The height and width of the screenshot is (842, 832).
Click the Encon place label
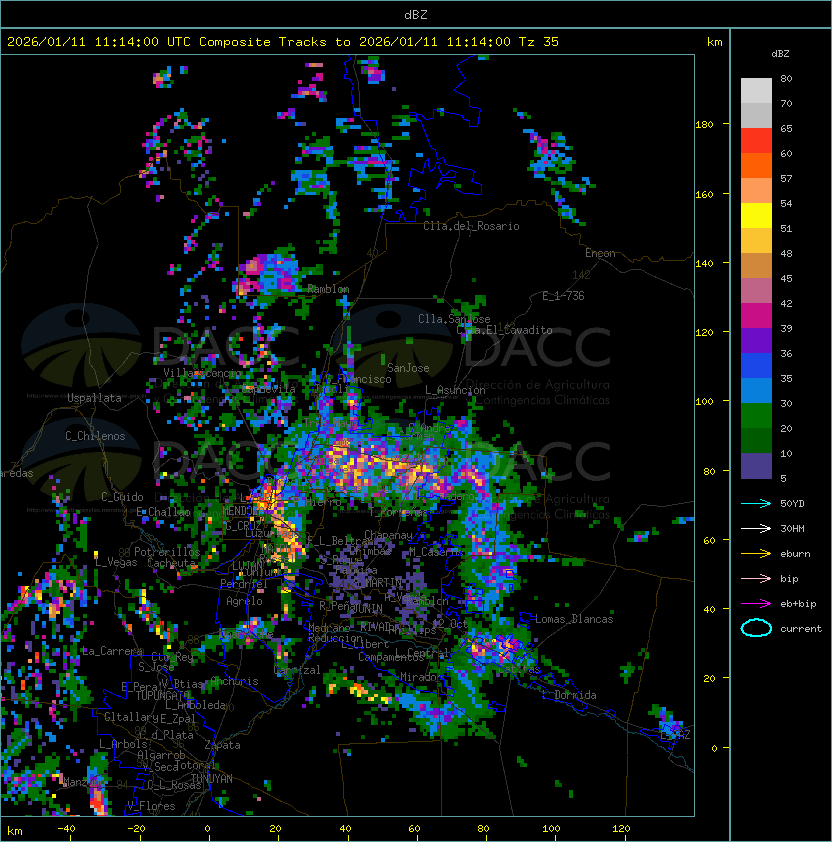(600, 253)
